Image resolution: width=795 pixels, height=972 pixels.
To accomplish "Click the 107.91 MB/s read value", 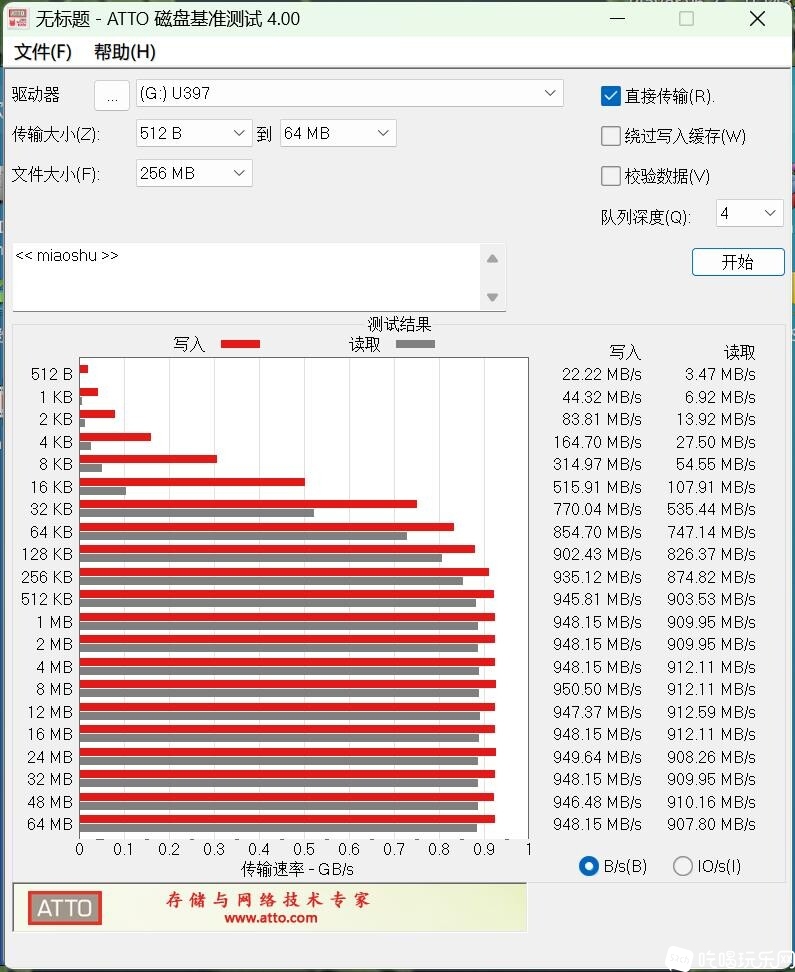I will click(x=711, y=487).
